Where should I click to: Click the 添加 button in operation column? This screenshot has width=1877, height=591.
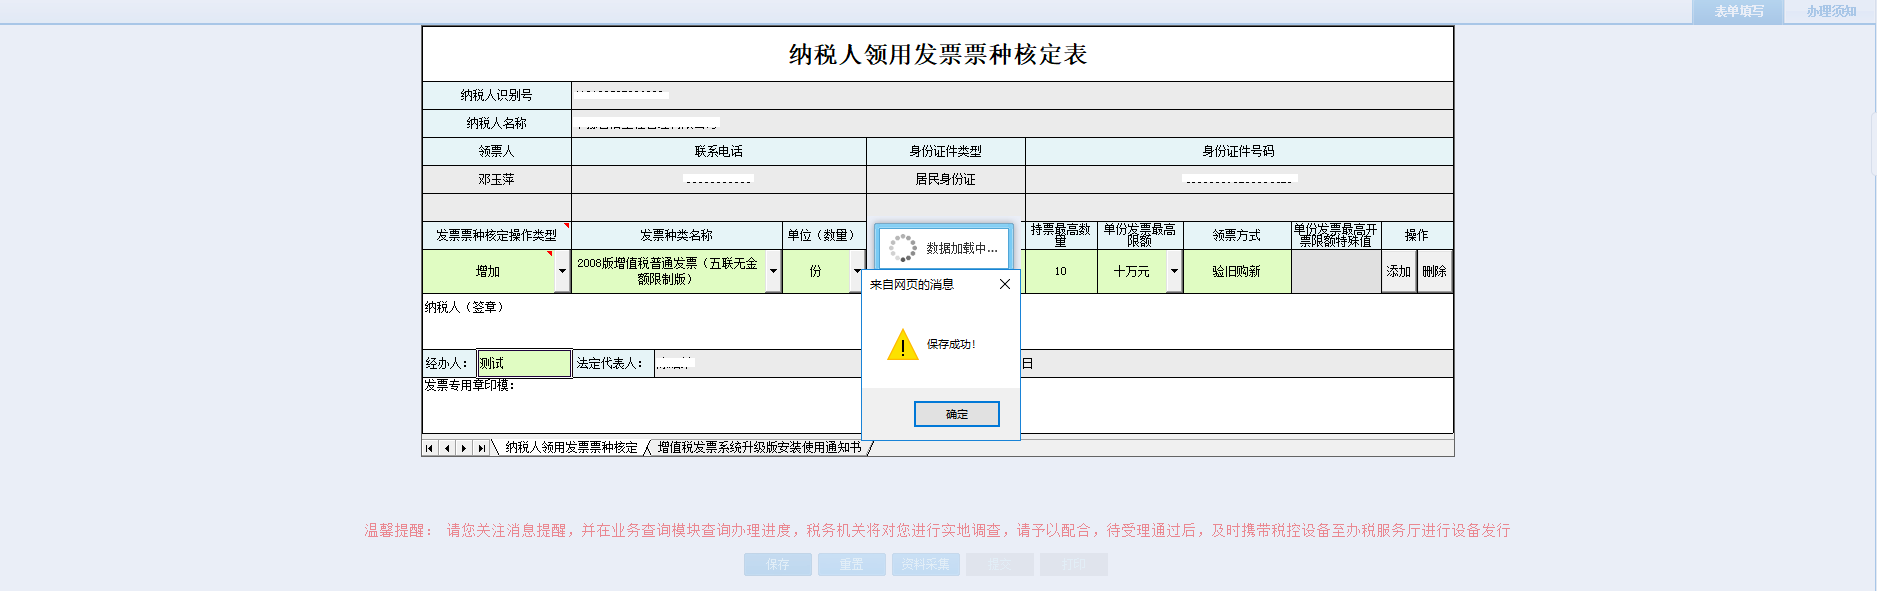[1398, 271]
